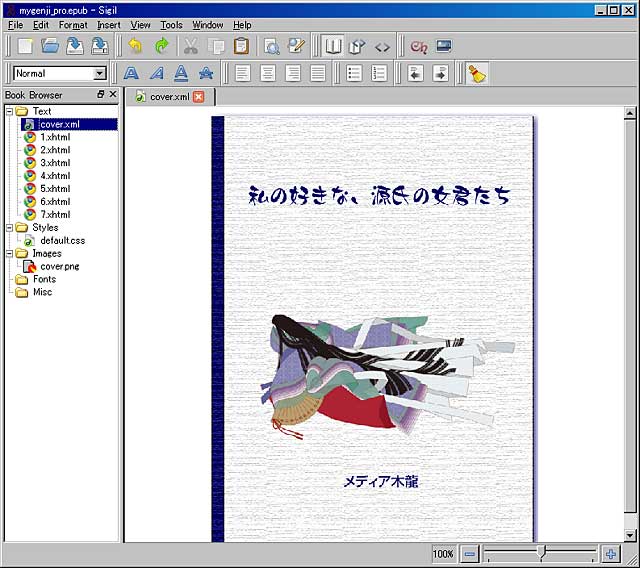
Task: Select 1.xhtml in the tree
Action: [55, 137]
